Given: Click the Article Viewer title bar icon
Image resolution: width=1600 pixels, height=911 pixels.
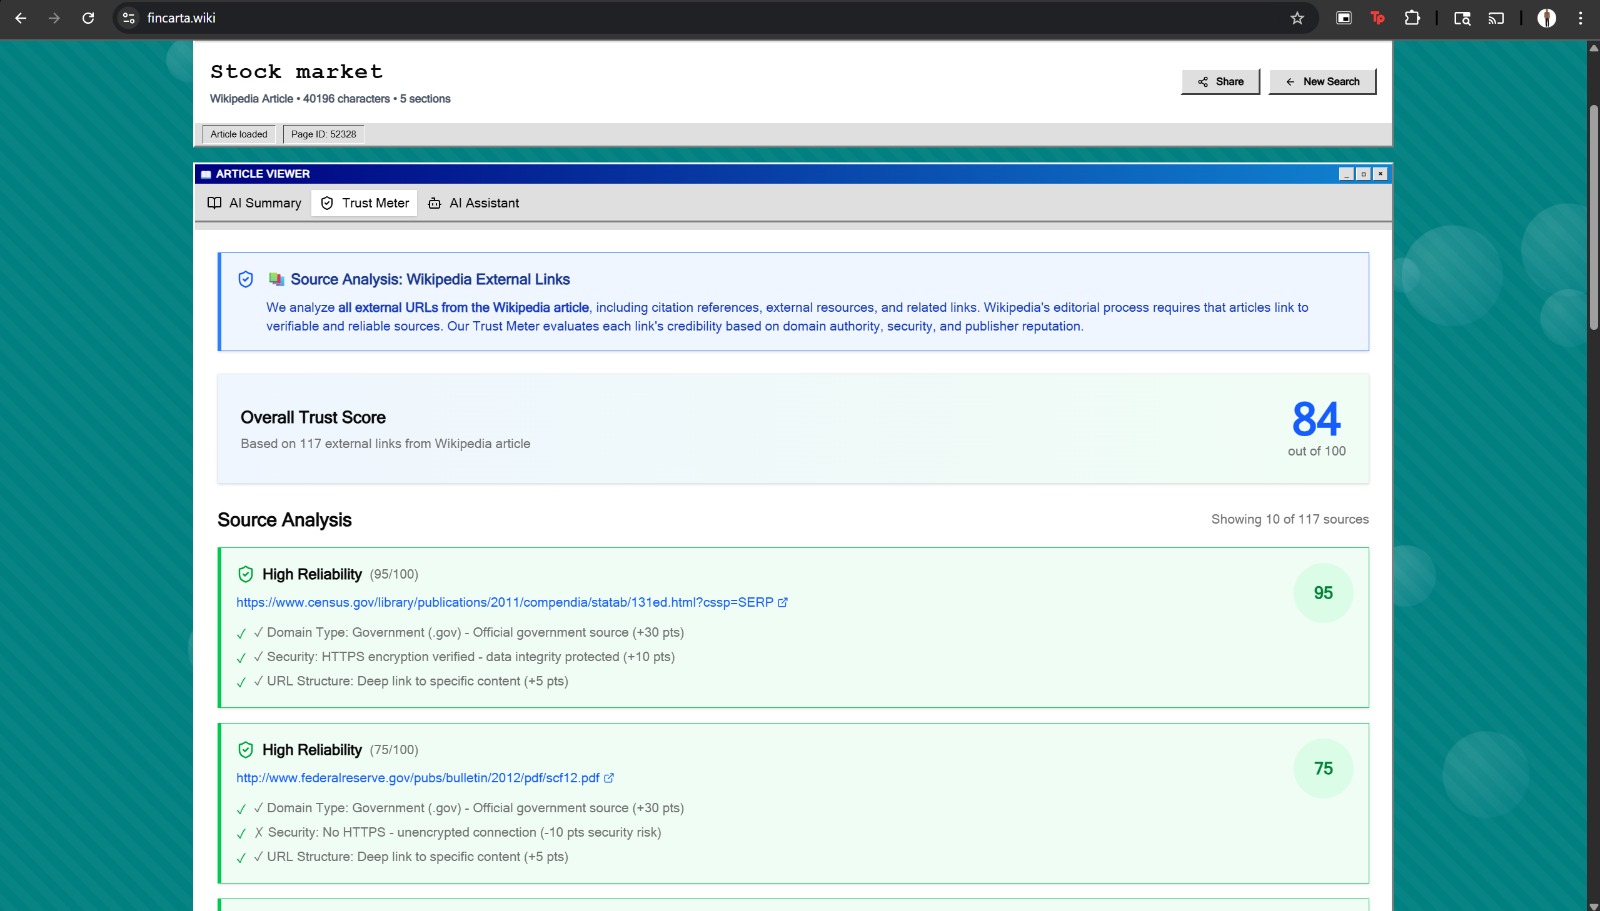Looking at the screenshot, I should click(206, 174).
